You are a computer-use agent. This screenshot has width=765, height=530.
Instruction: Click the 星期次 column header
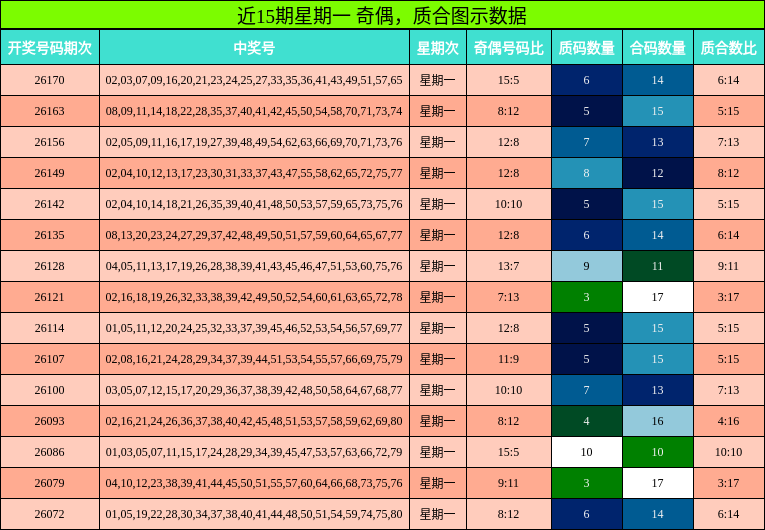click(438, 48)
